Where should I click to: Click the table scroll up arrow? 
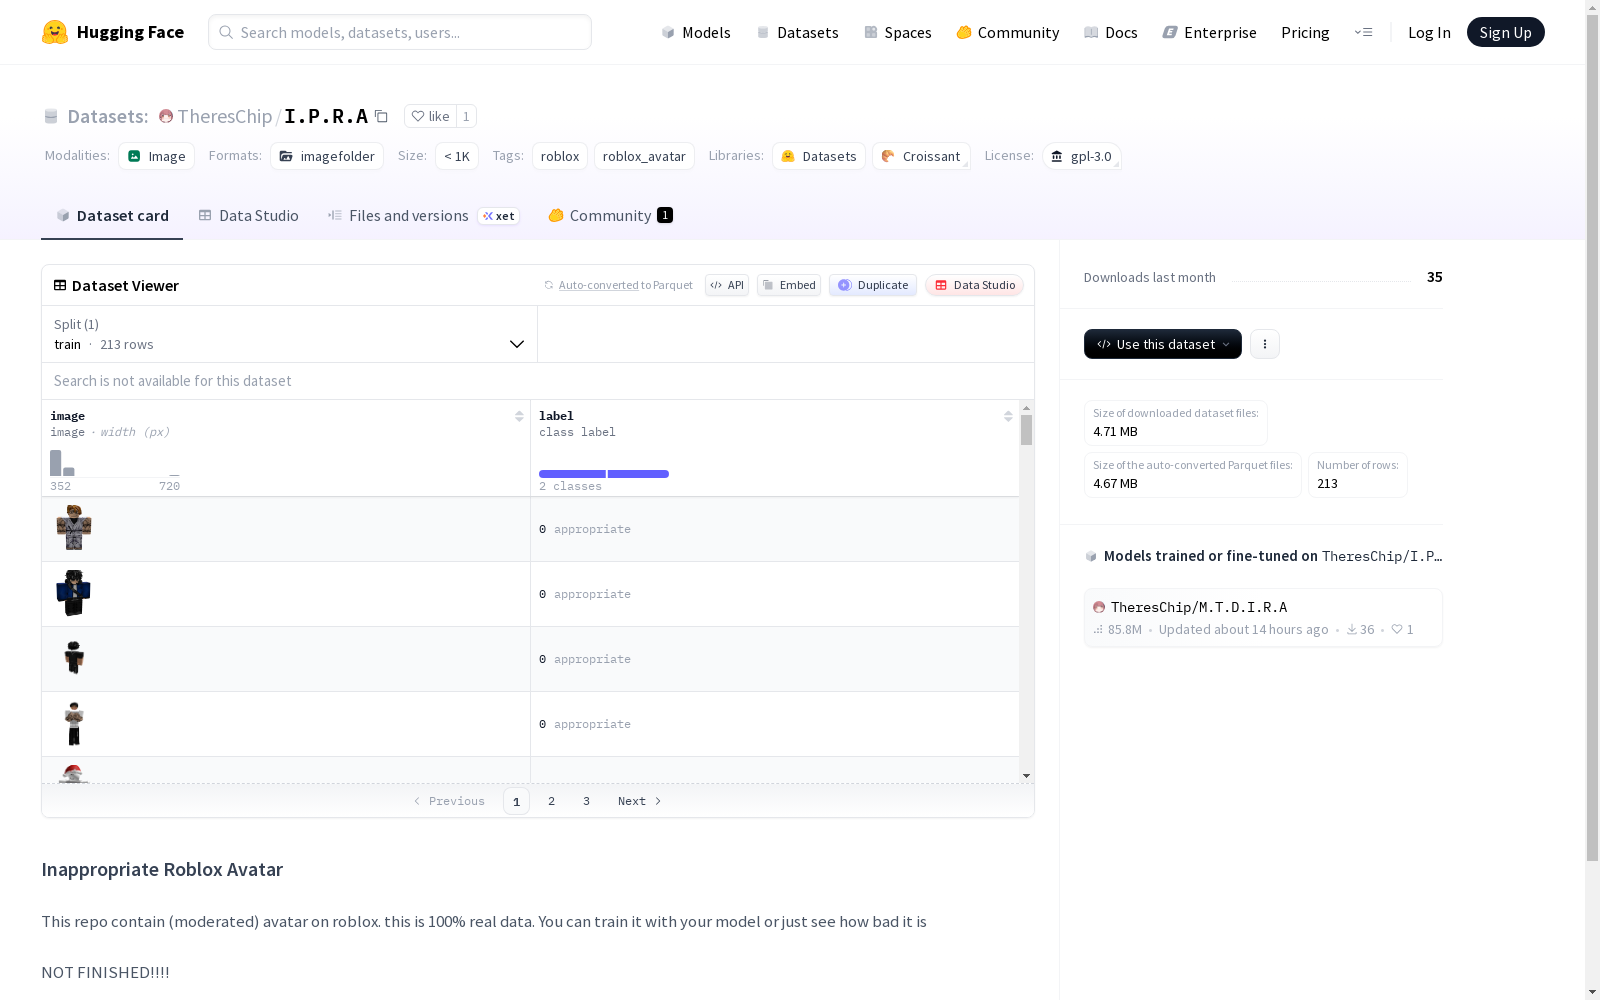pos(1026,408)
